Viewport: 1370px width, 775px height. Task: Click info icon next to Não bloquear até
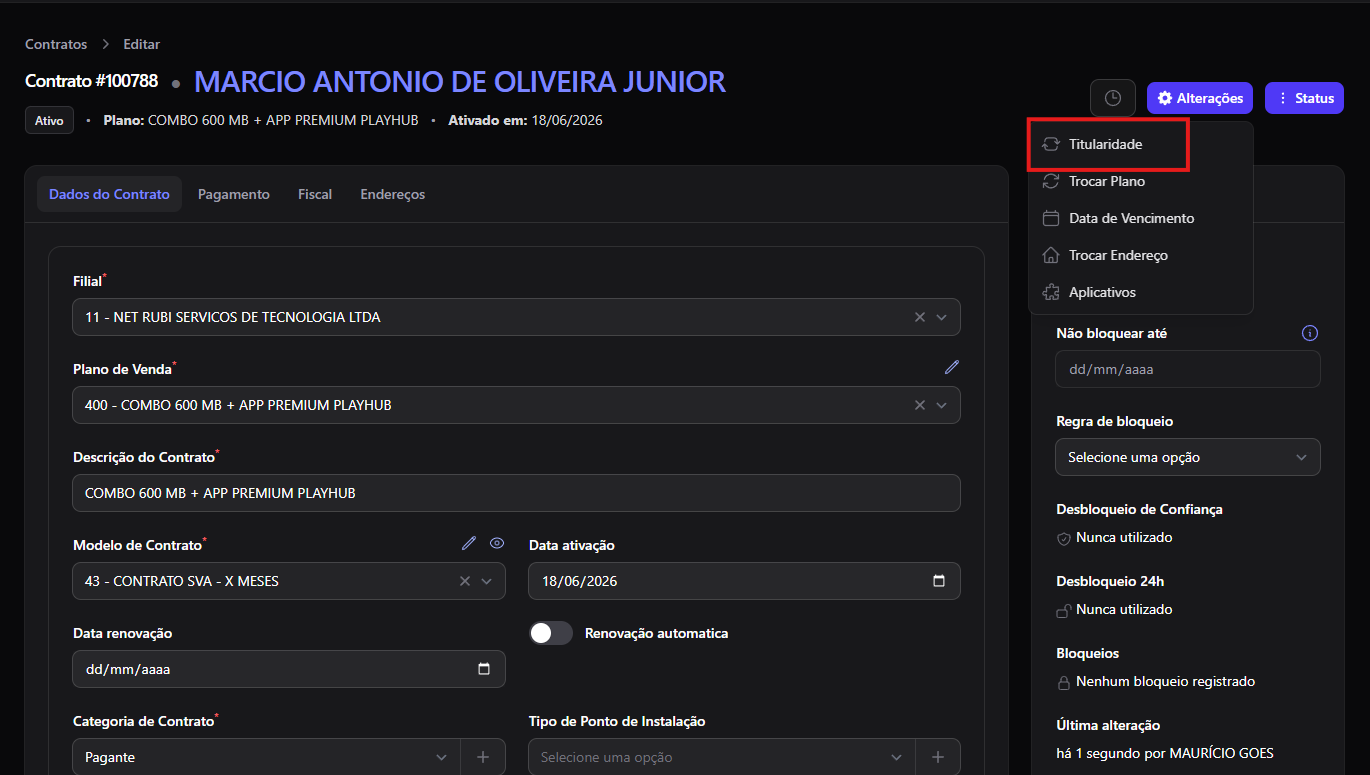point(1310,333)
